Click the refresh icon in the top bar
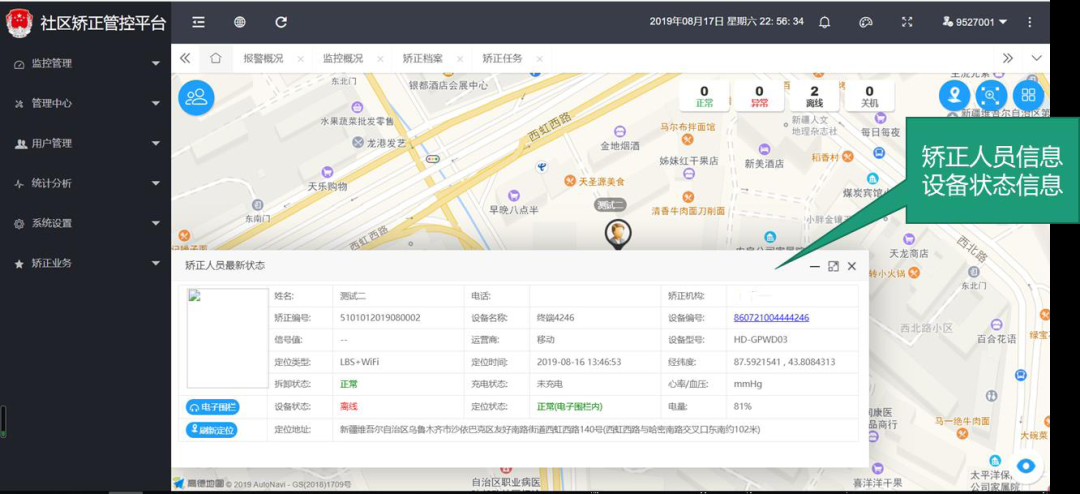The width and height of the screenshot is (1080, 494). (281, 22)
